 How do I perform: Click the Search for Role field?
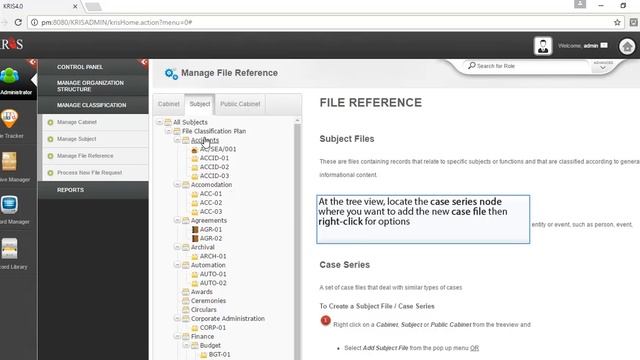[531, 66]
